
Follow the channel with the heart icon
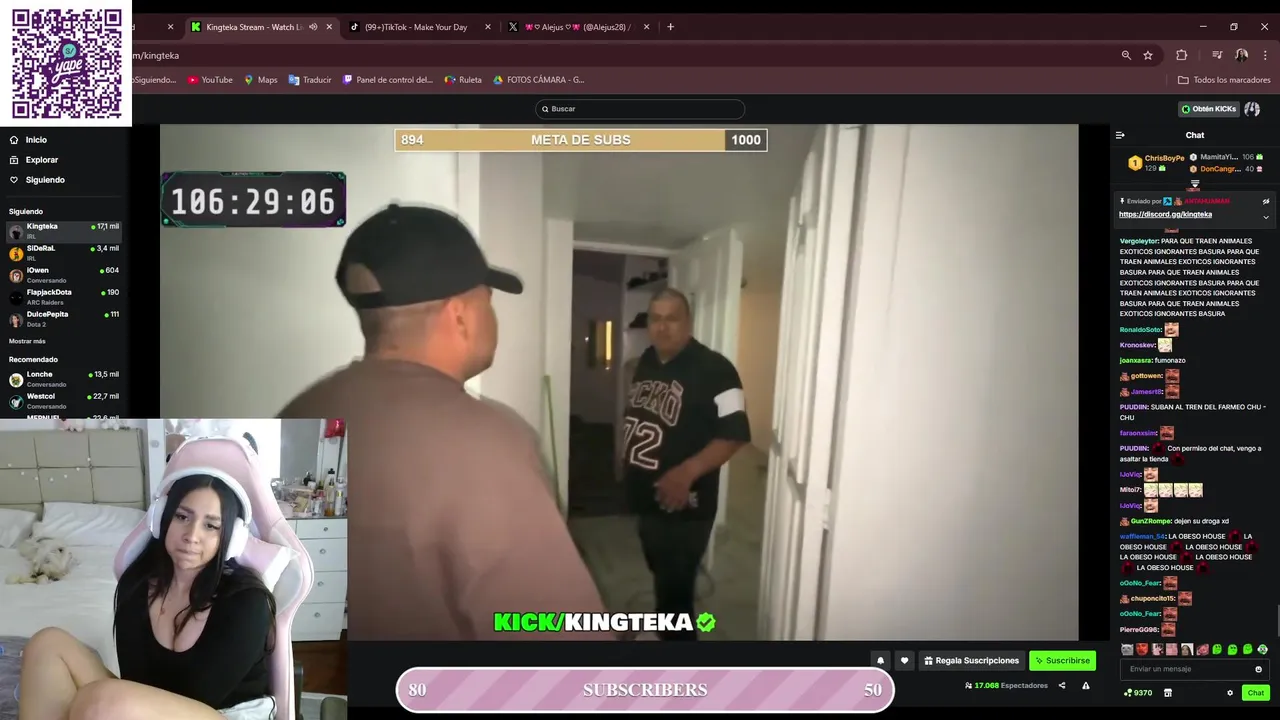tap(904, 661)
